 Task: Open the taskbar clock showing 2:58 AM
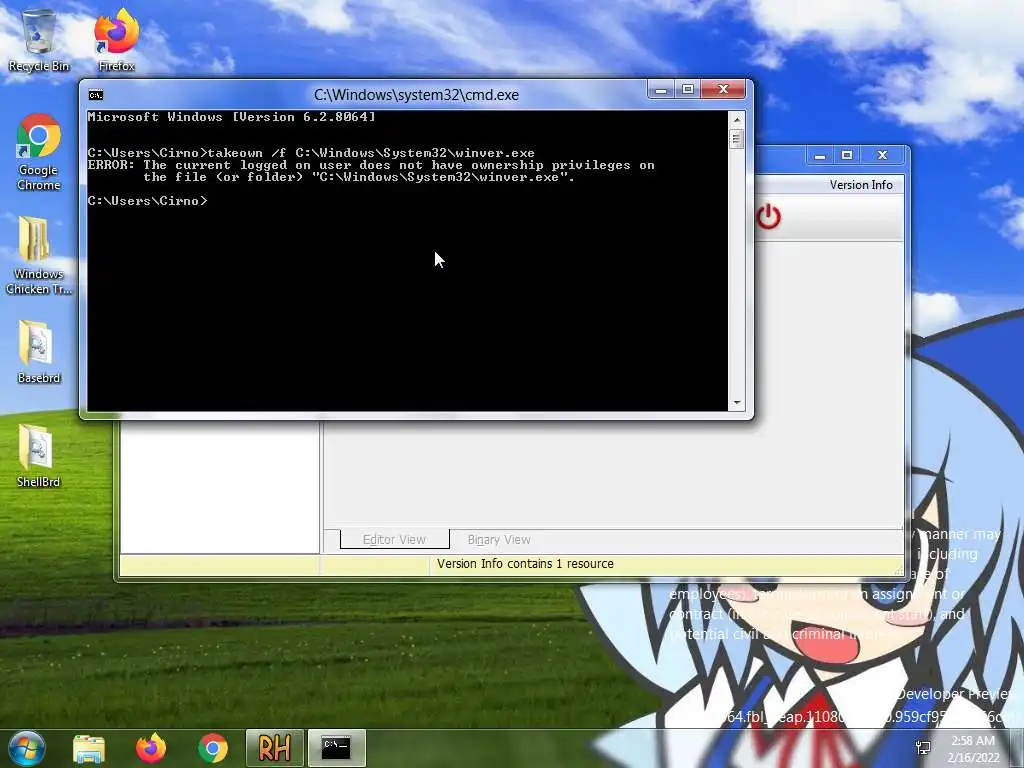[974, 749]
